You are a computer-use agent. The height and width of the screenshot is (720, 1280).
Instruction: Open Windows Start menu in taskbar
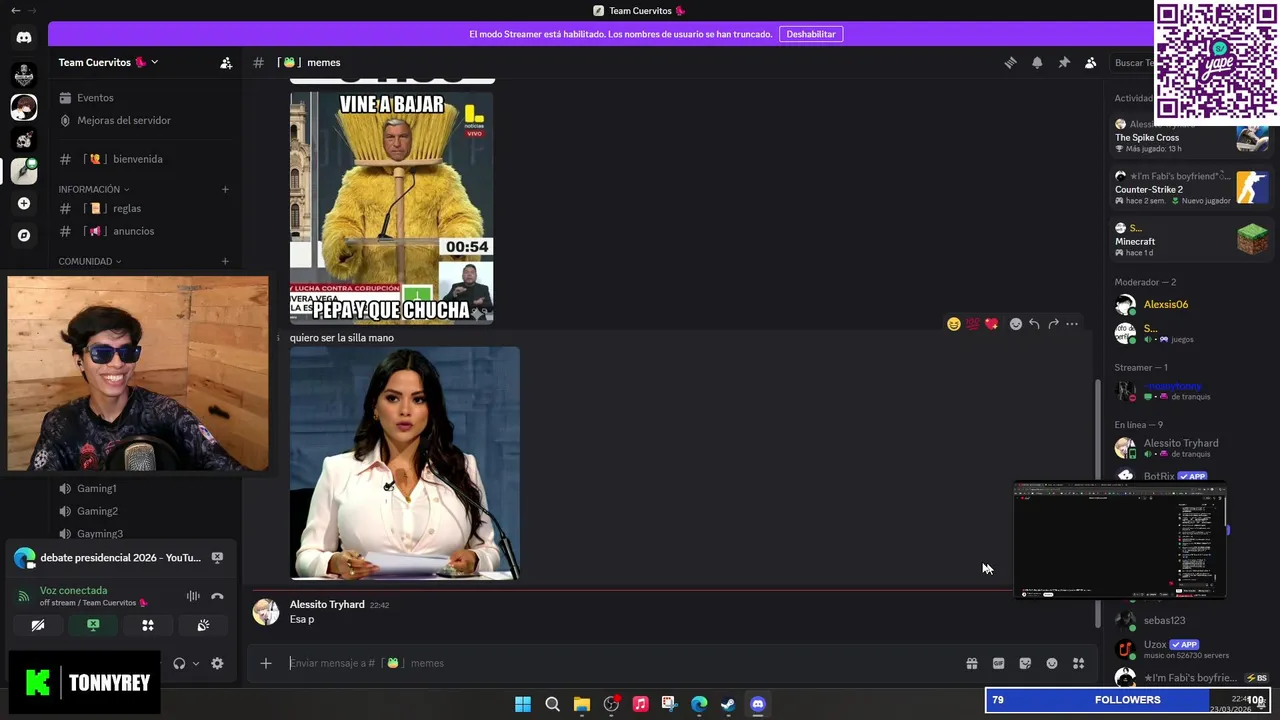click(x=523, y=704)
